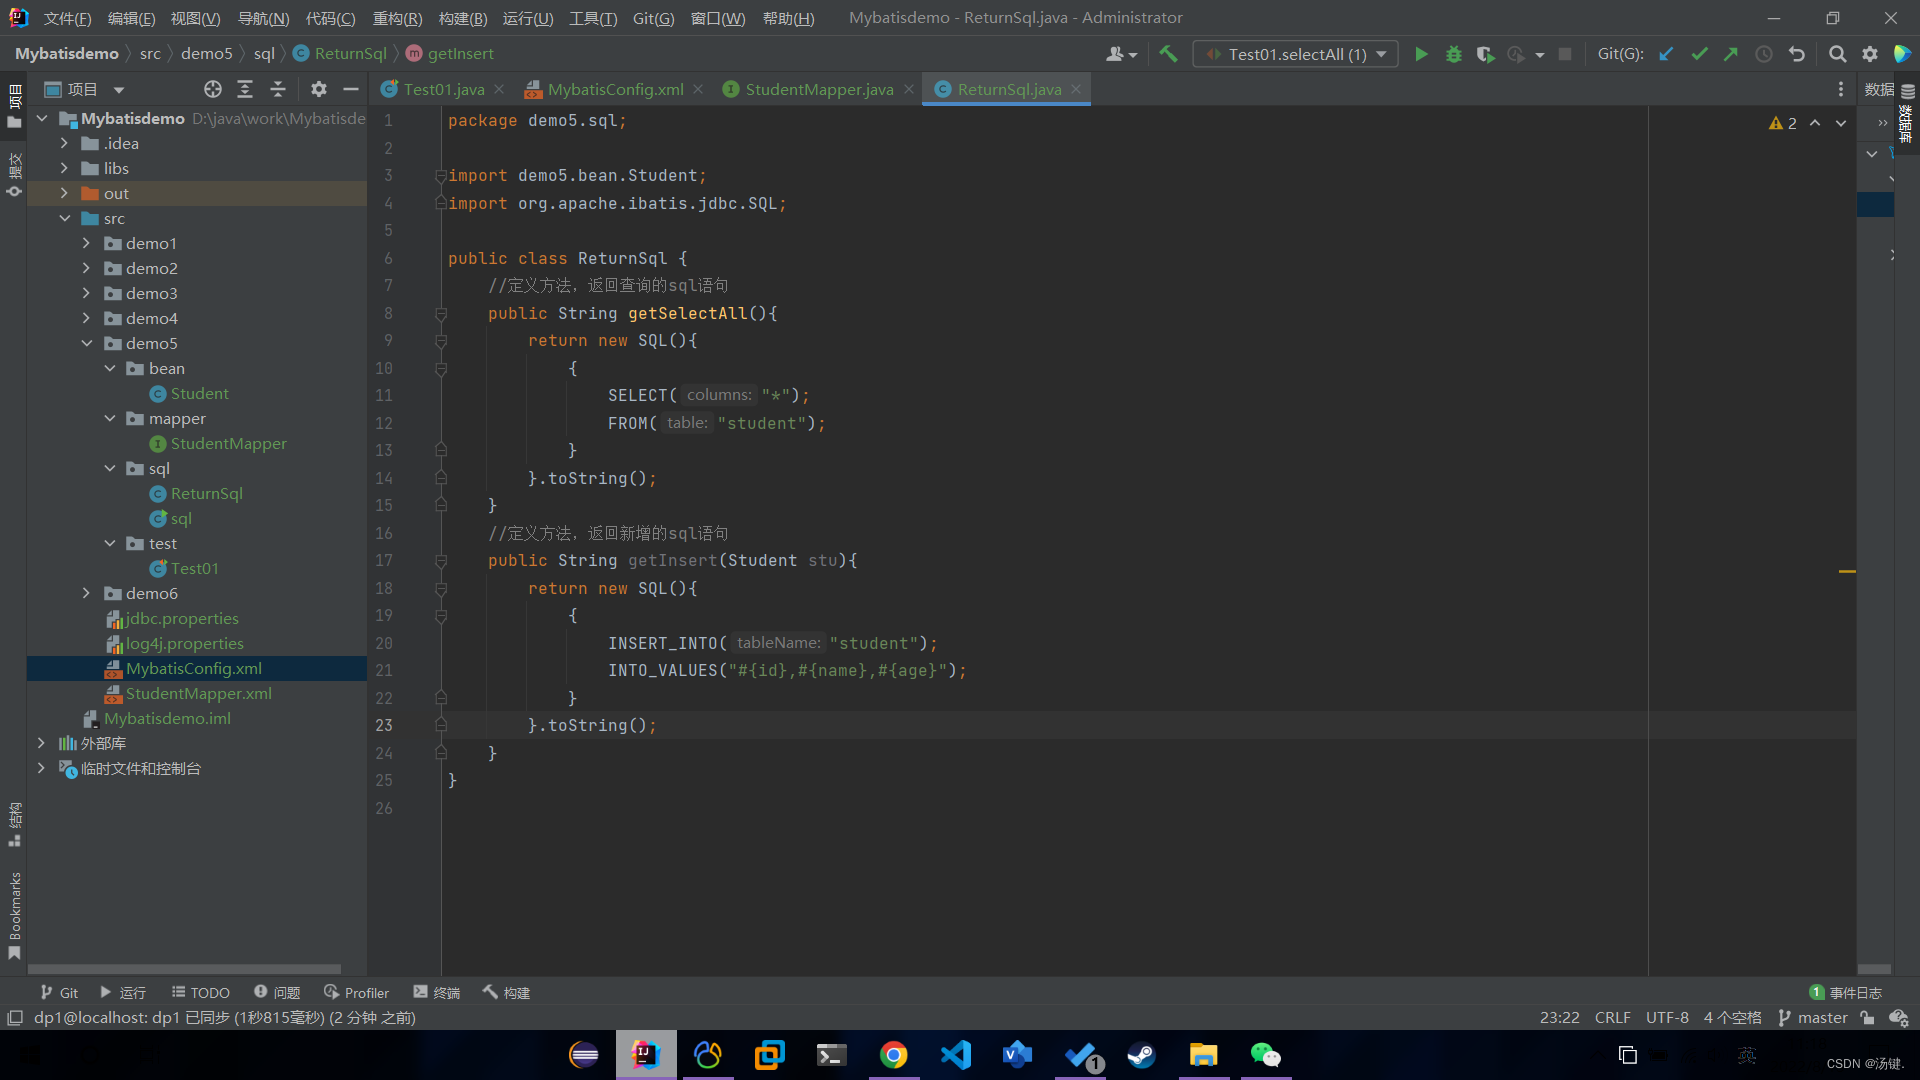Stop the running process button
The image size is (1920, 1080).
[x=1565, y=54]
